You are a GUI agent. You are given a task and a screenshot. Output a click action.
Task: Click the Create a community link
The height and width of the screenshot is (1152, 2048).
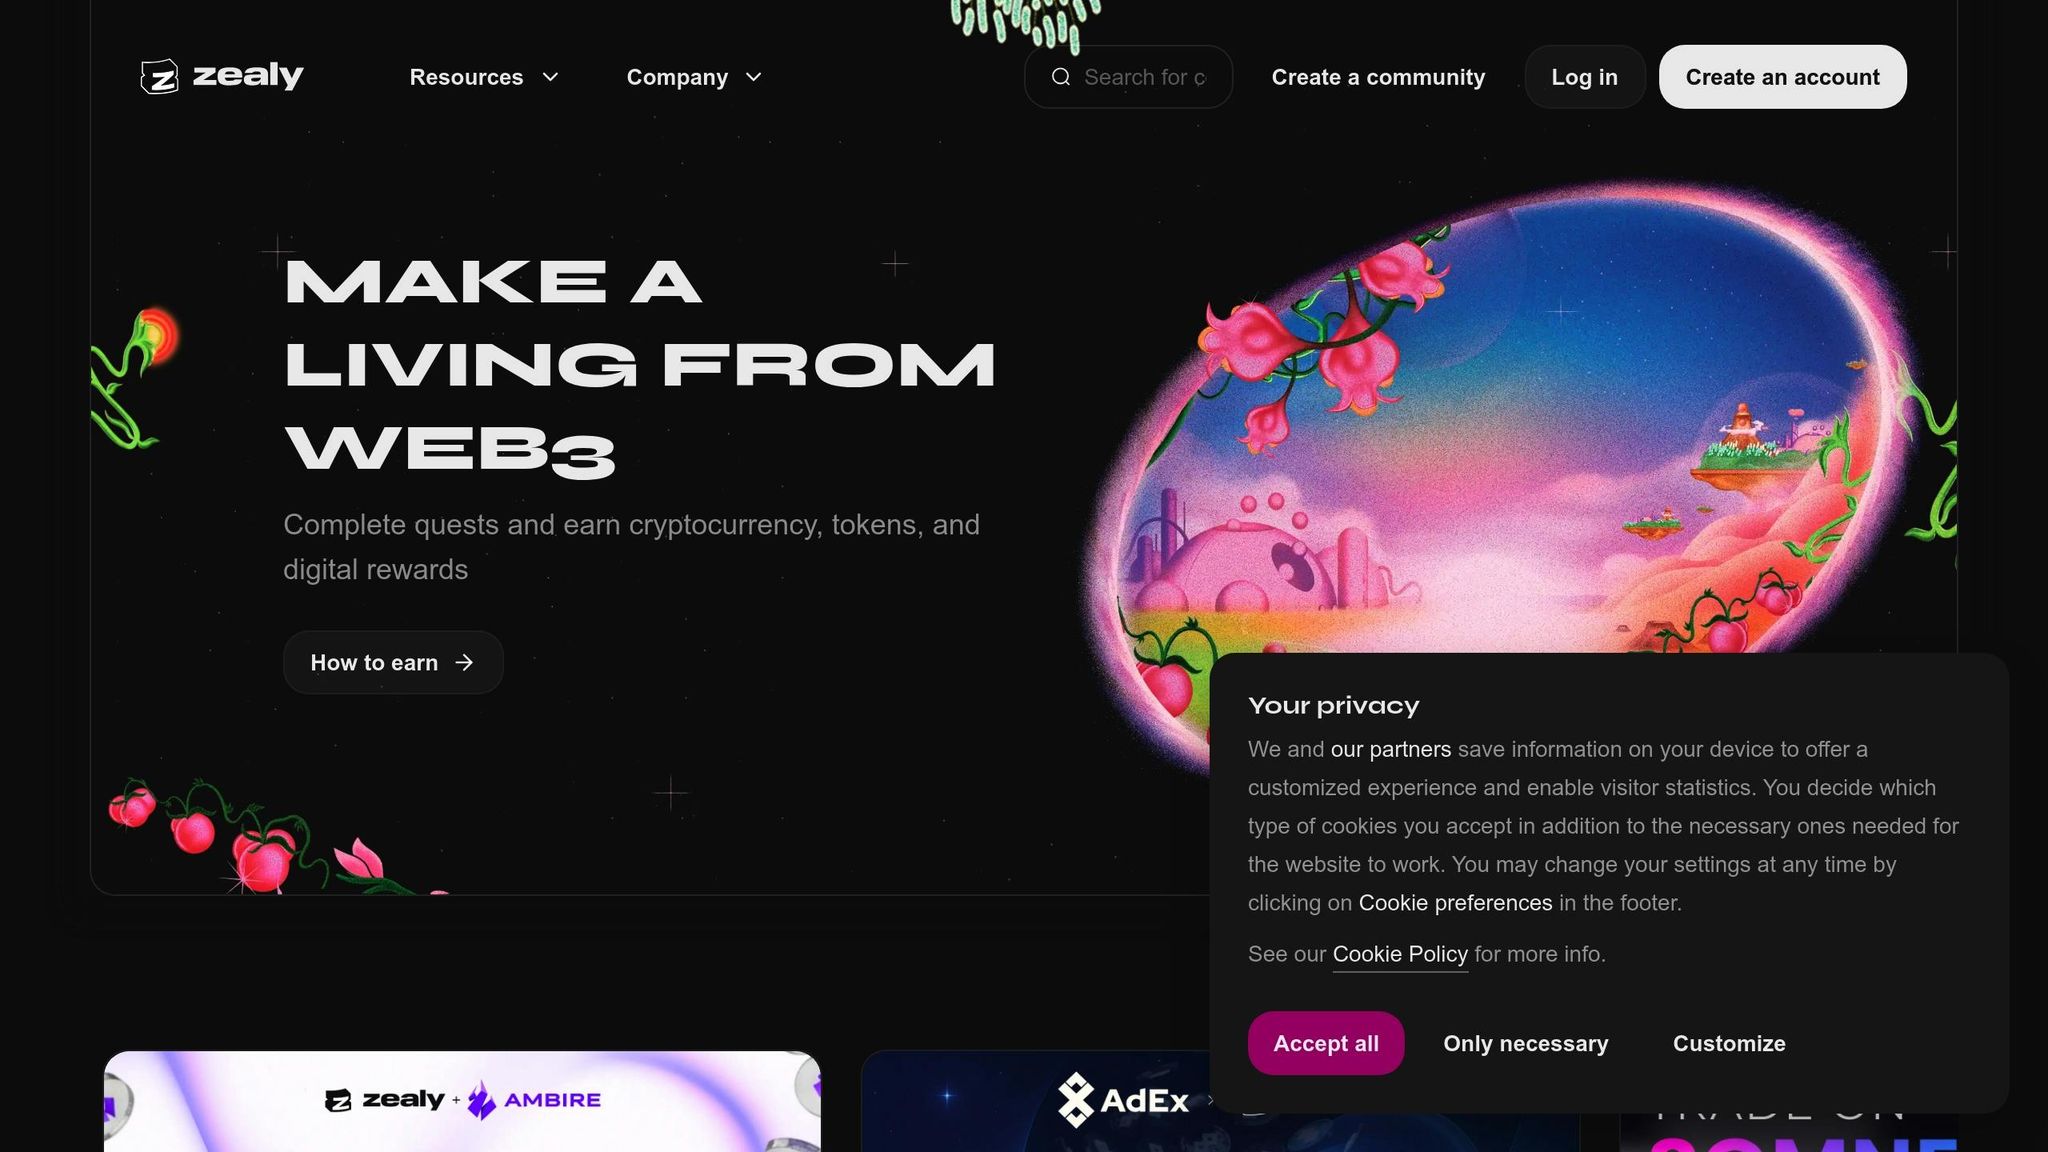1378,77
